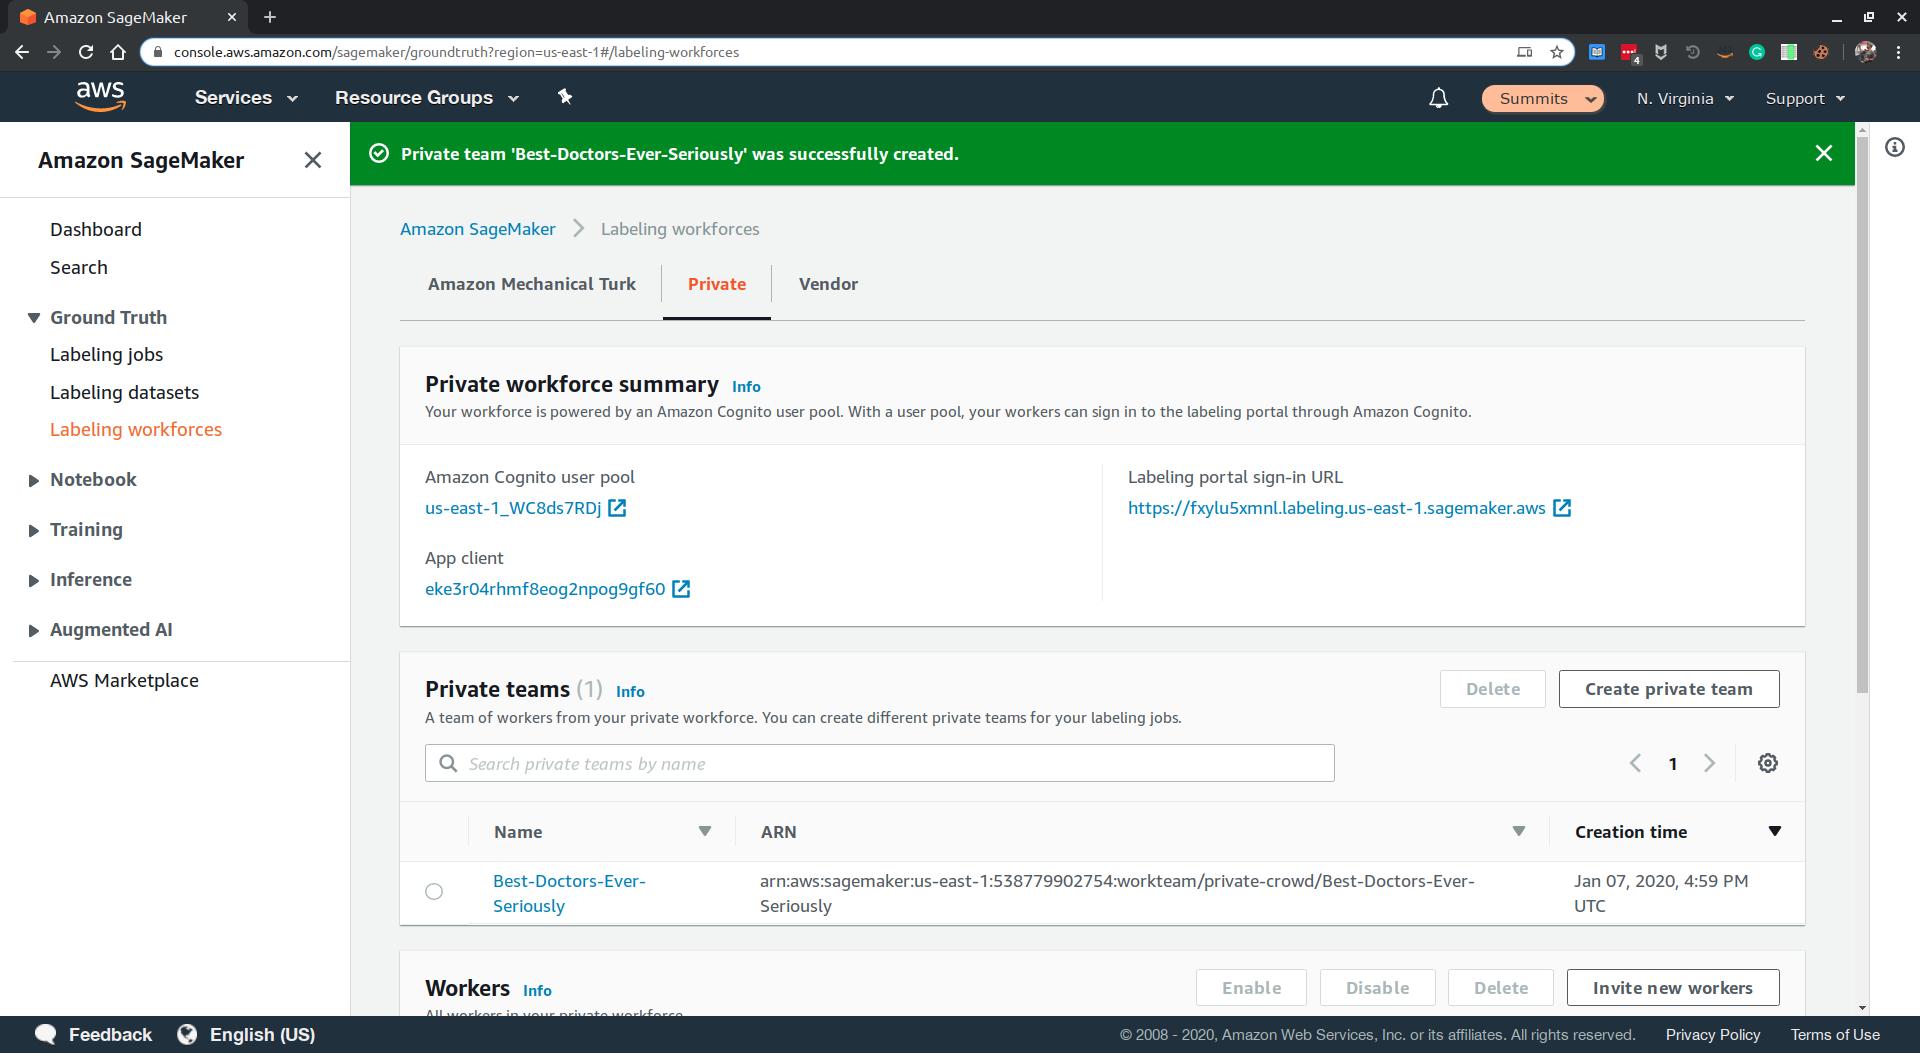Click the browser address bar URL
1920x1053 pixels.
coord(456,52)
